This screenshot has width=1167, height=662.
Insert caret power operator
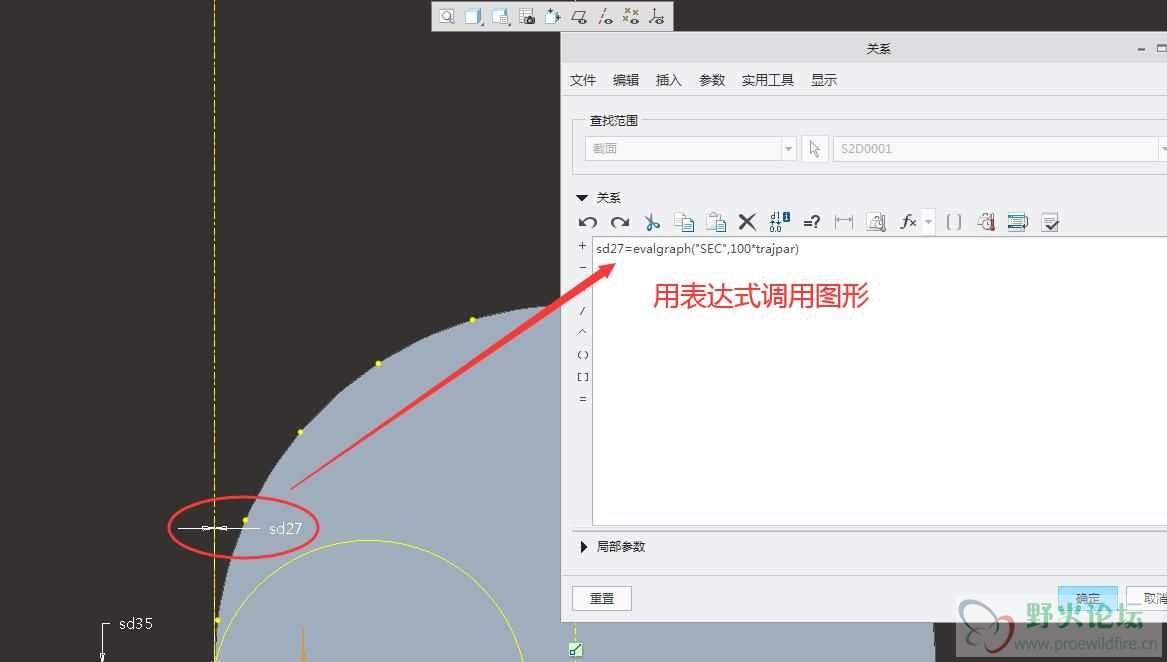[582, 332]
